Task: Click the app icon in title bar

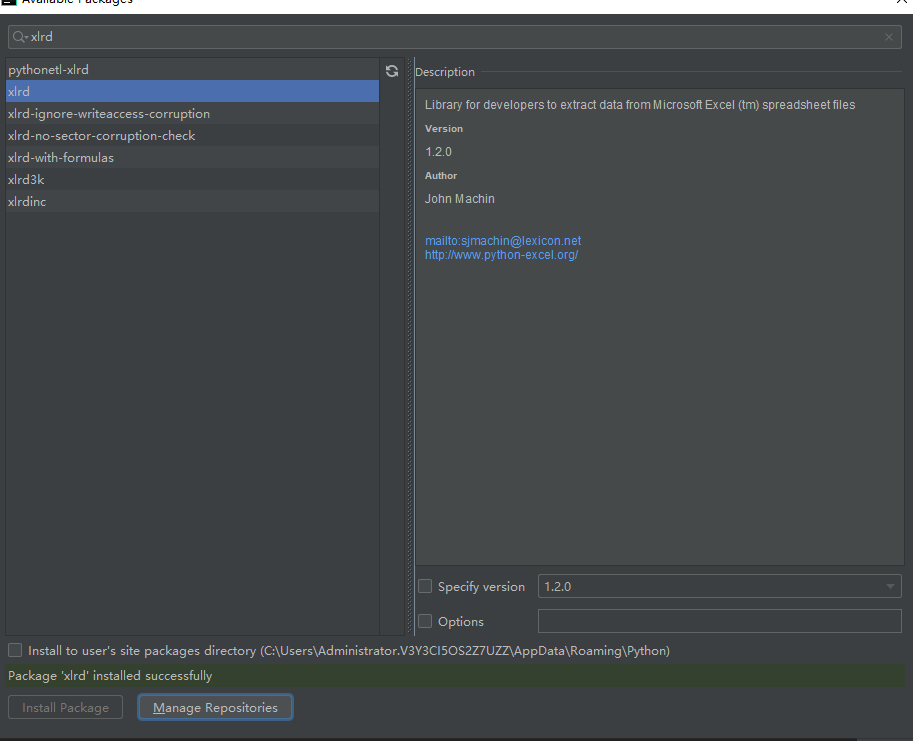Action: [8, 3]
